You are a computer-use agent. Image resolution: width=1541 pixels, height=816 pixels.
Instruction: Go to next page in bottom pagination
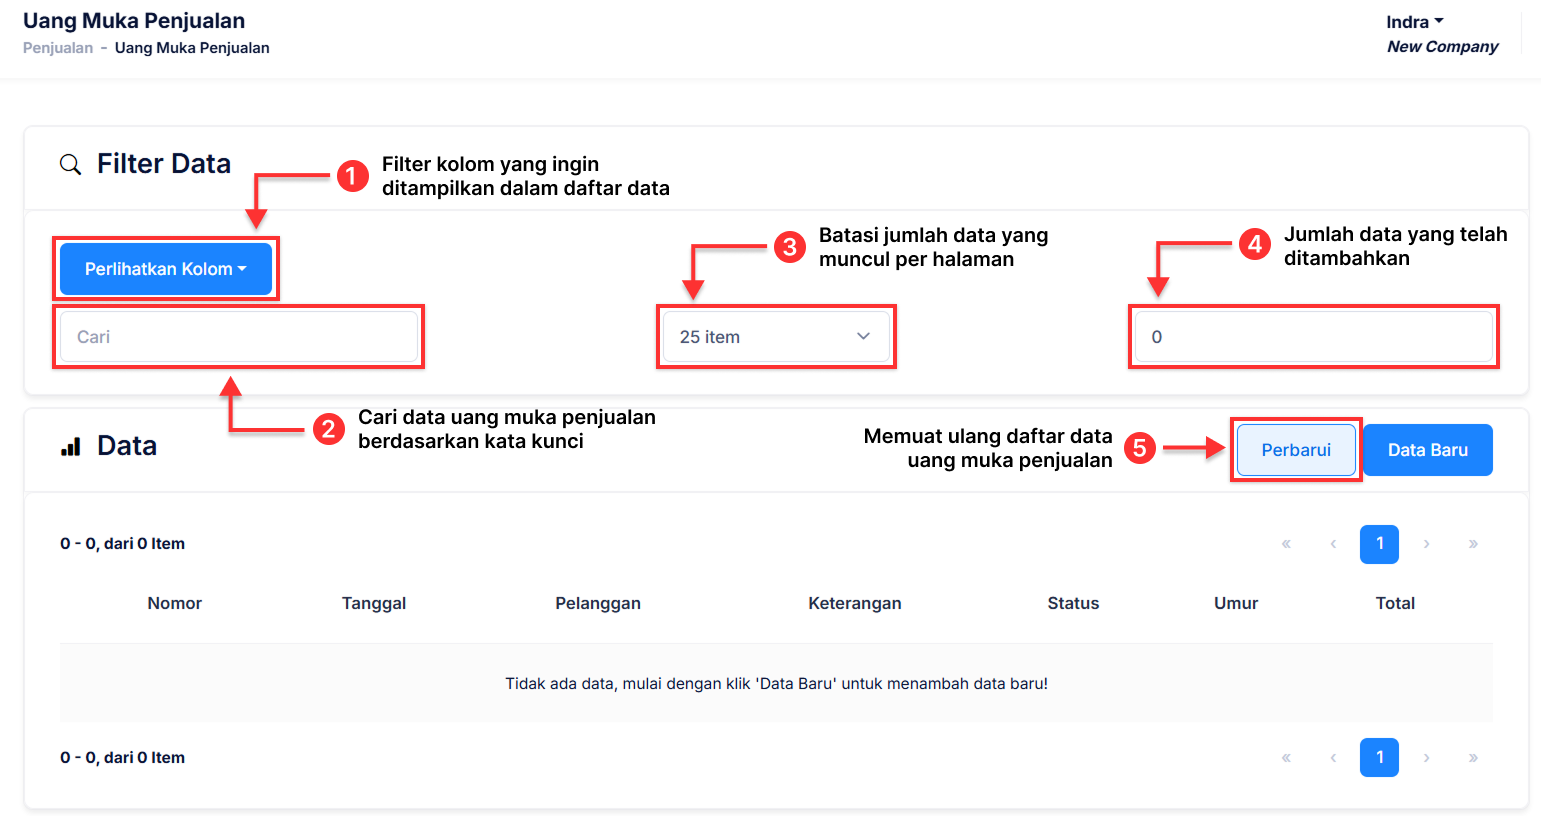coord(1426,758)
